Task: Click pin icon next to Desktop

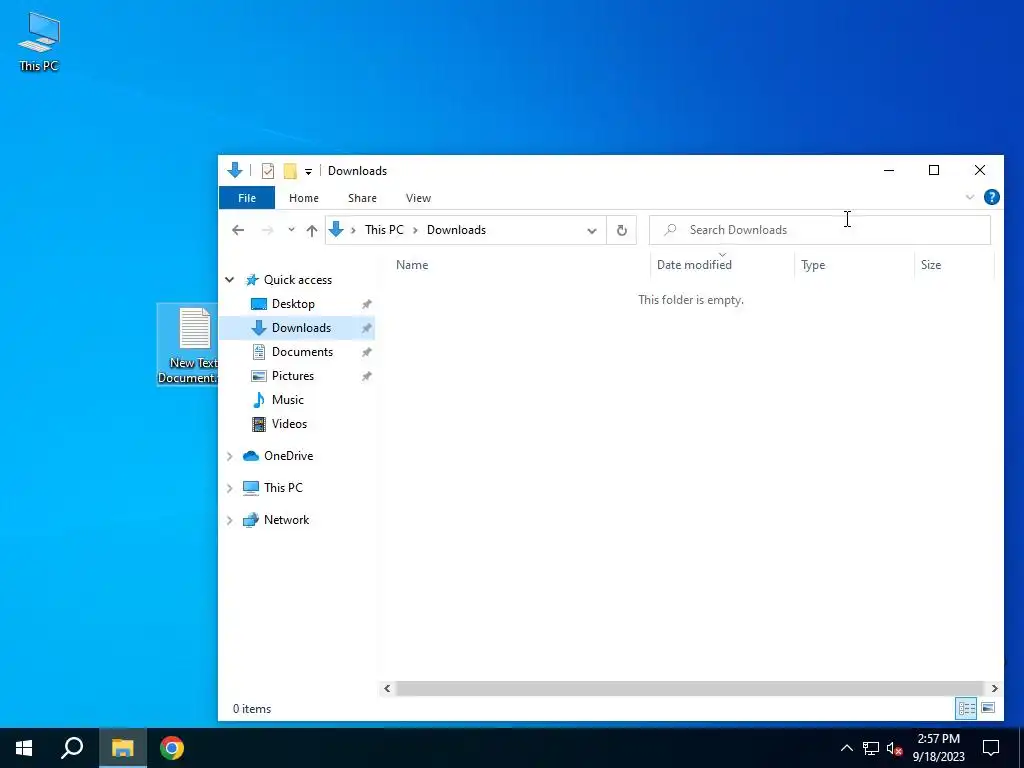Action: [366, 304]
